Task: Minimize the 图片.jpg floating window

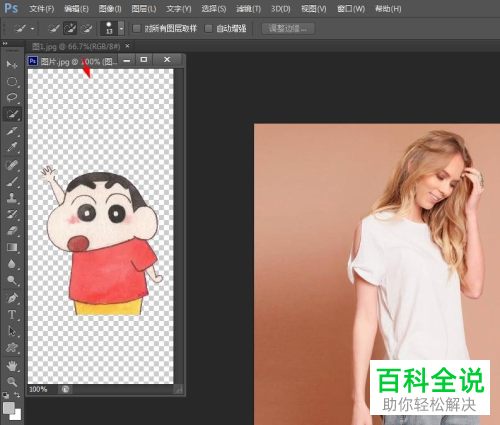Action: click(127, 60)
